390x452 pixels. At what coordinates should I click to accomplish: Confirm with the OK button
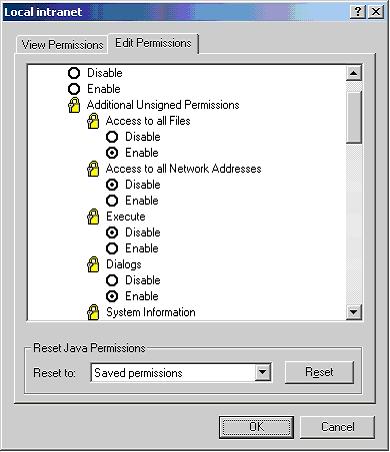click(x=256, y=427)
